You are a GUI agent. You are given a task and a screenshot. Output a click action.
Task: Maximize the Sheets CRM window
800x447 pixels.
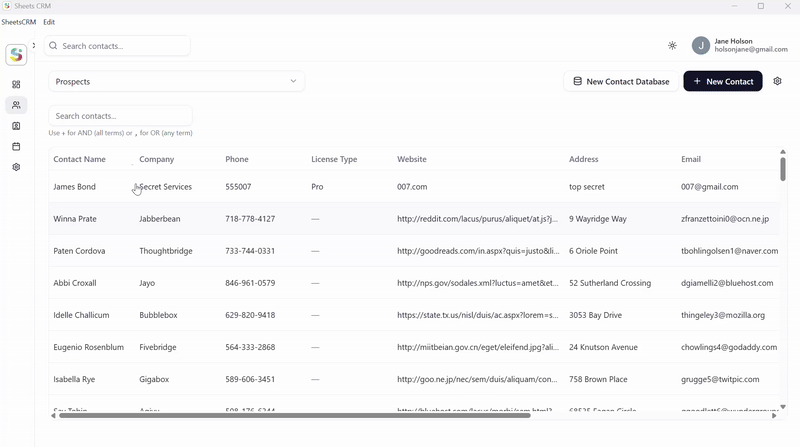[x=761, y=6]
